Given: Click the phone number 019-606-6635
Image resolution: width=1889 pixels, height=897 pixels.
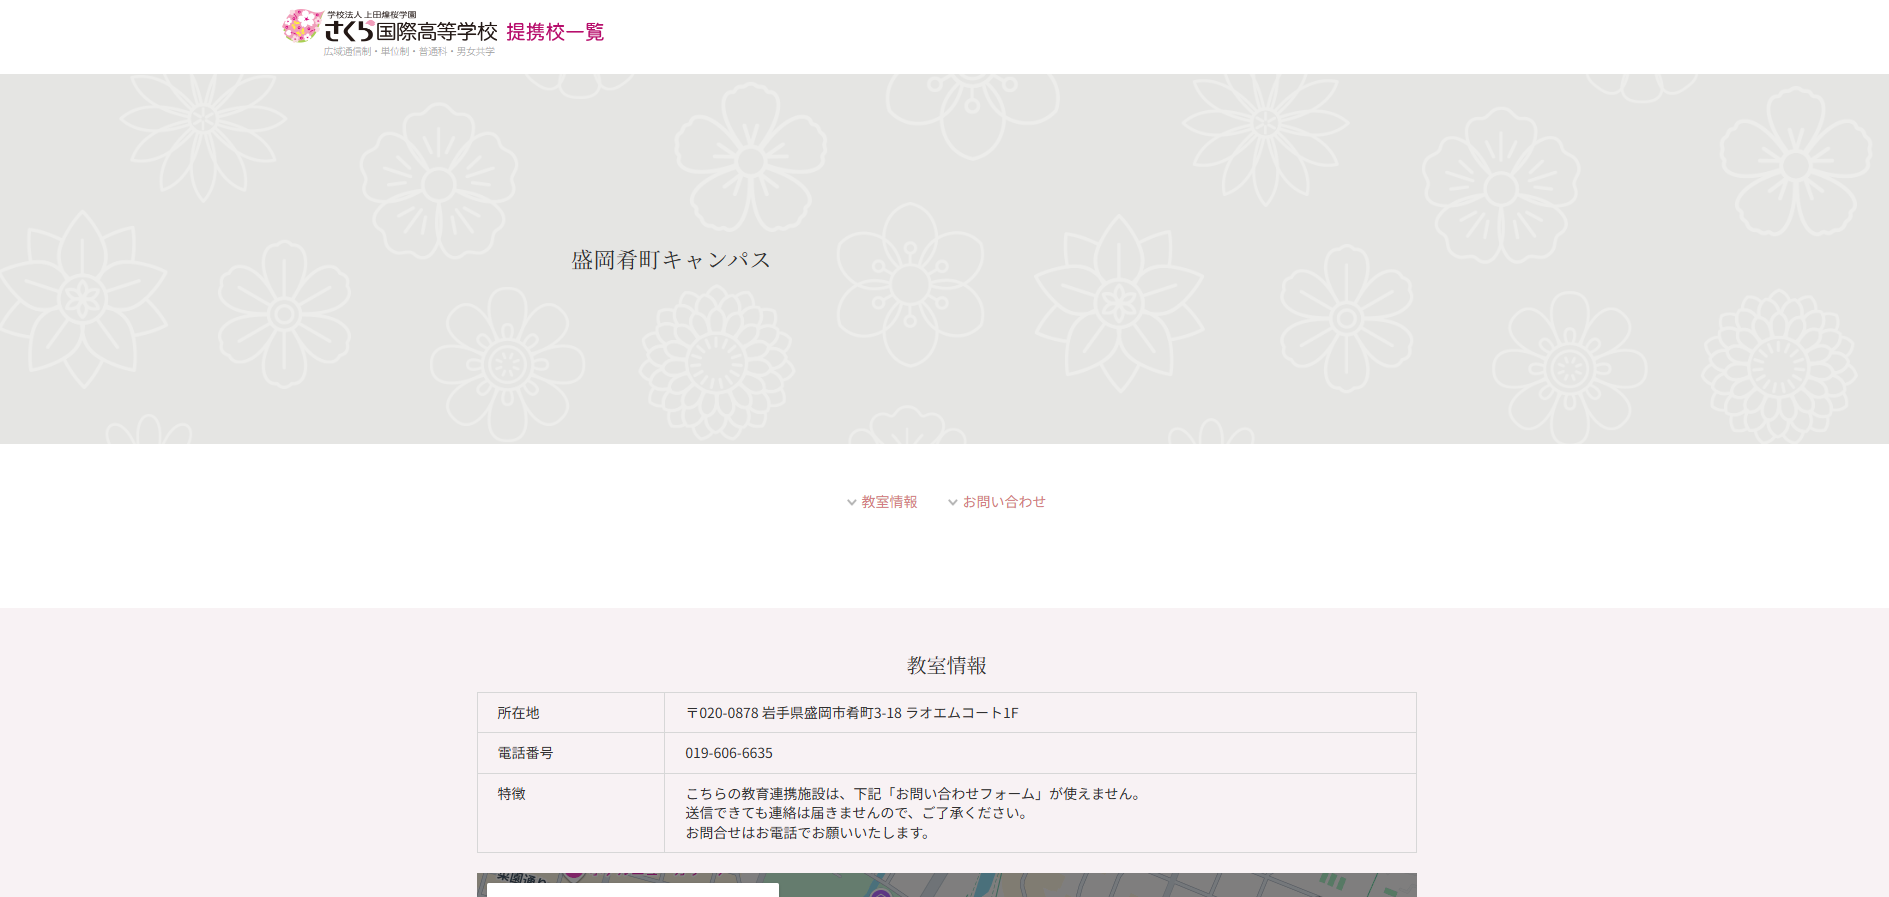Looking at the screenshot, I should (729, 753).
